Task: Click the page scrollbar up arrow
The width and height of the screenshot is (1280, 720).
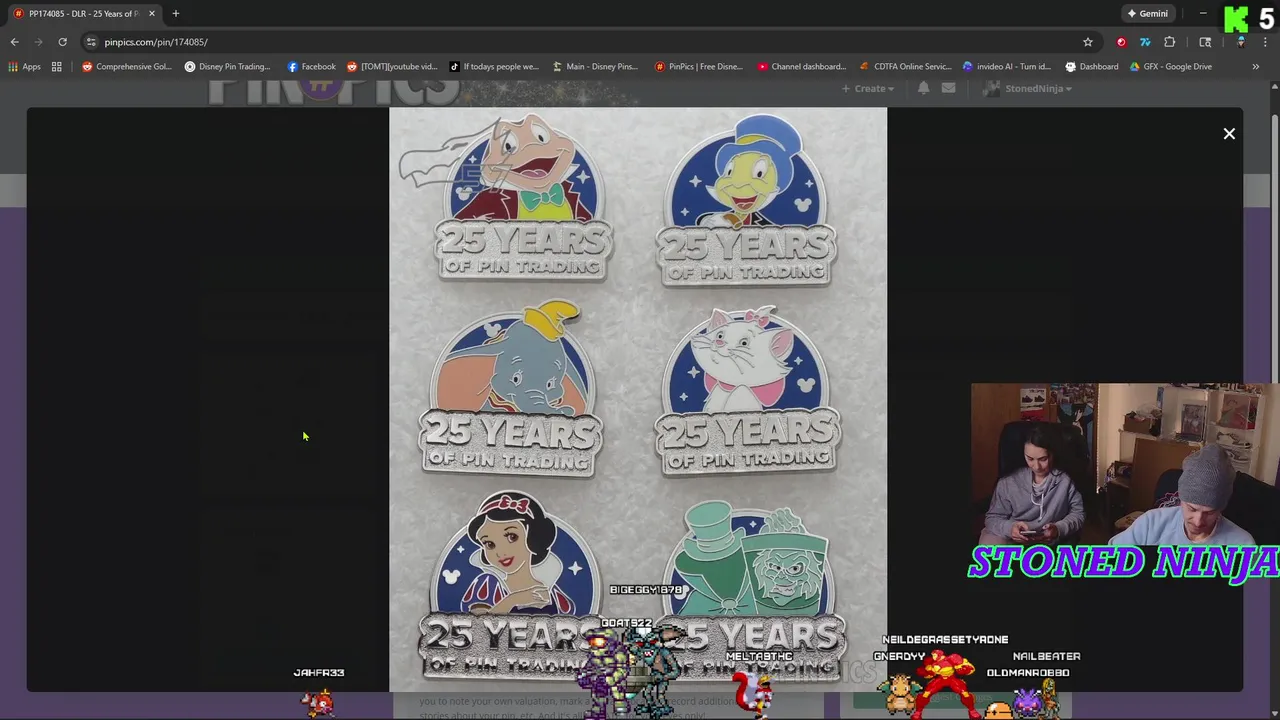Action: (1275, 86)
